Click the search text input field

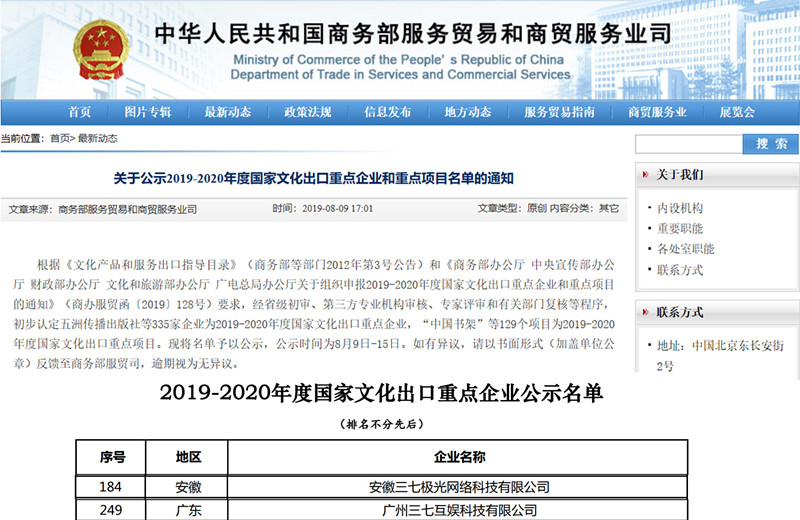pyautogui.click(x=688, y=144)
